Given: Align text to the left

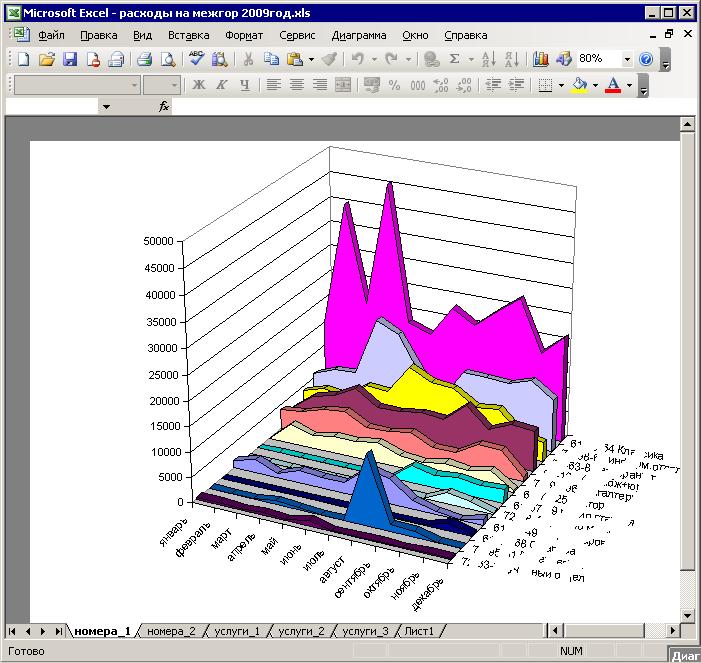Looking at the screenshot, I should coord(274,85).
